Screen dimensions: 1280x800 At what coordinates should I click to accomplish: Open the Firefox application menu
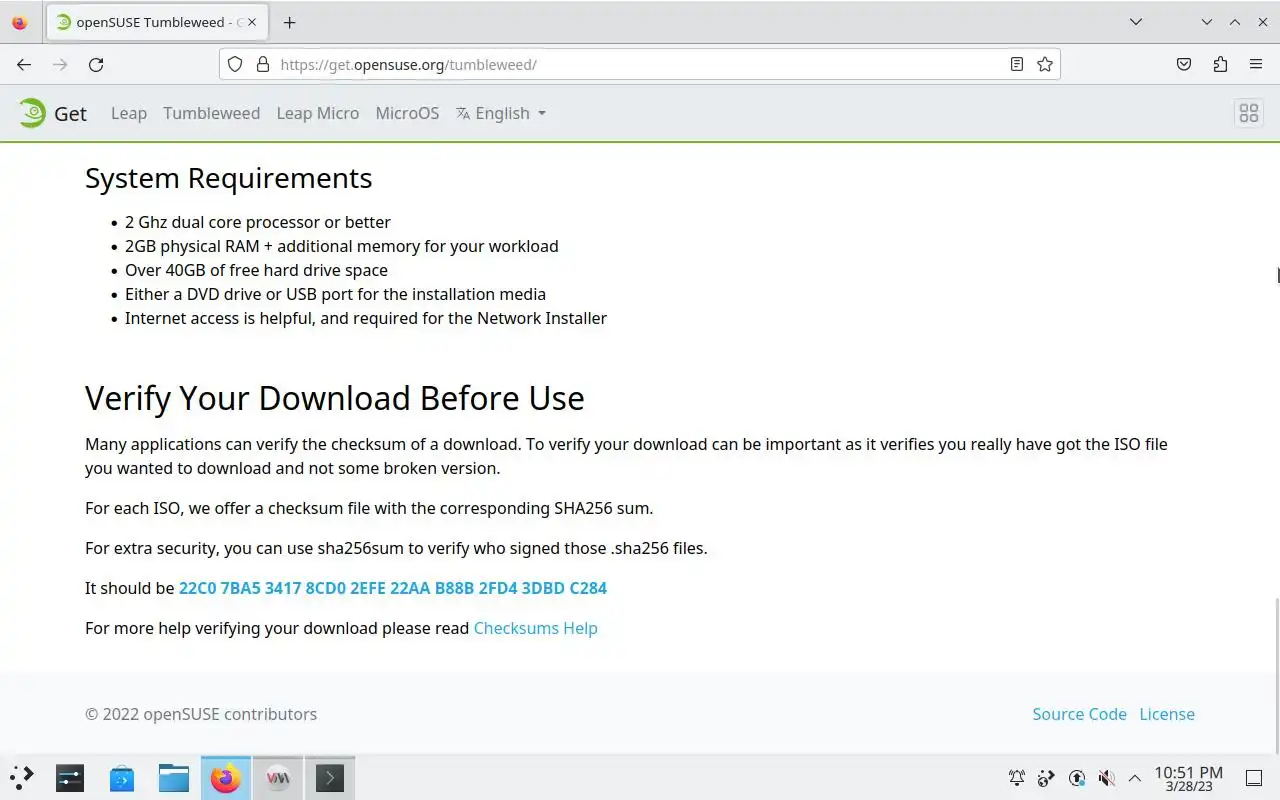coord(1256,64)
